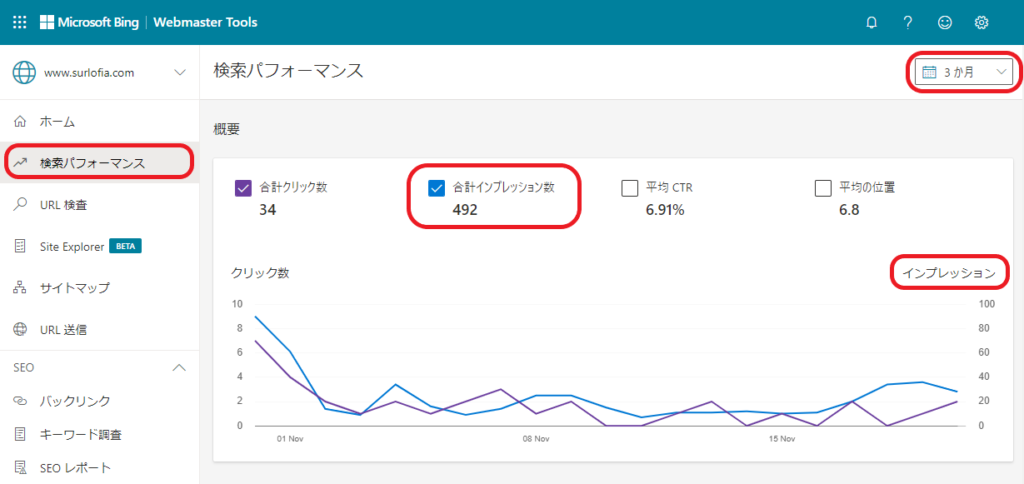Image resolution: width=1024 pixels, height=484 pixels.
Task: Open the help question mark icon
Action: point(908,22)
